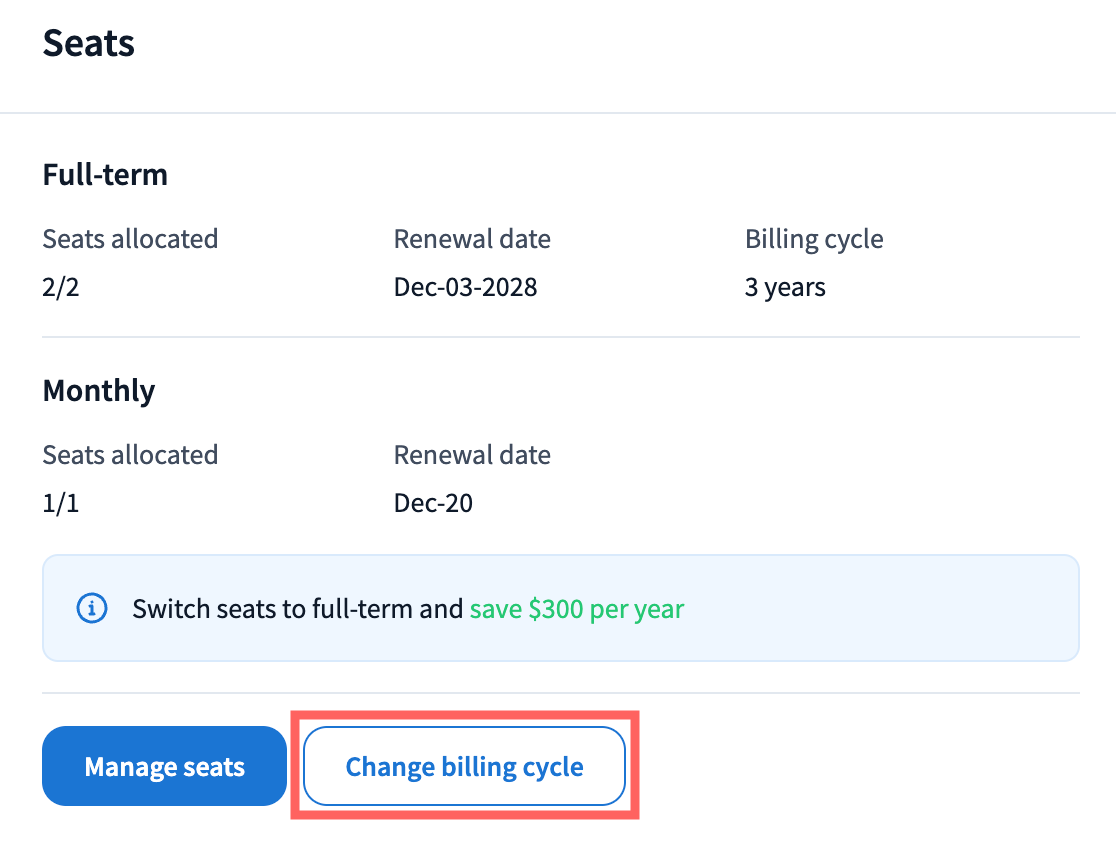
Task: Click the info icon in the banner
Action: (x=92, y=608)
